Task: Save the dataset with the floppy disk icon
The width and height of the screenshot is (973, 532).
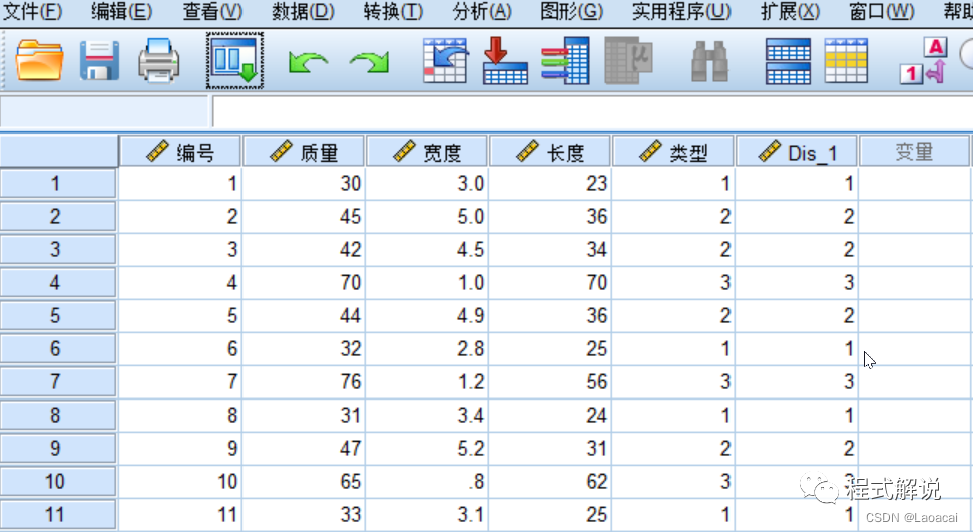Action: pyautogui.click(x=99, y=61)
